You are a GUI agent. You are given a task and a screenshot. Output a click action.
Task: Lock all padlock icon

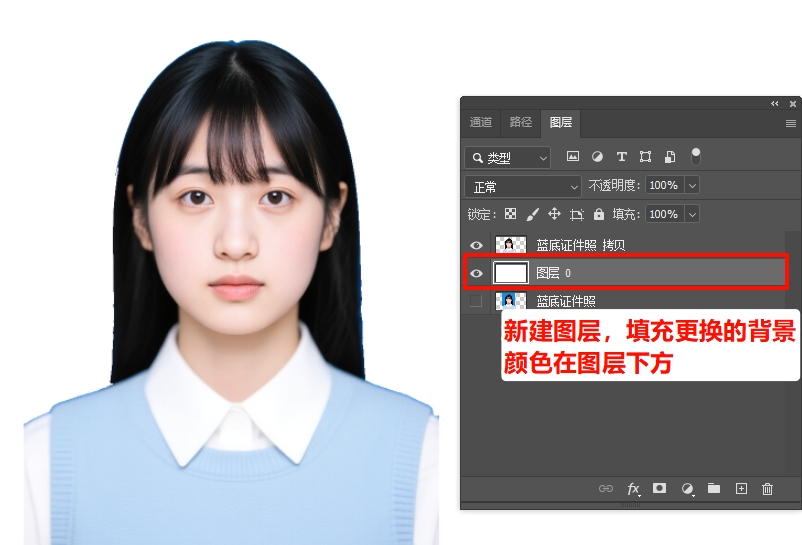[599, 214]
